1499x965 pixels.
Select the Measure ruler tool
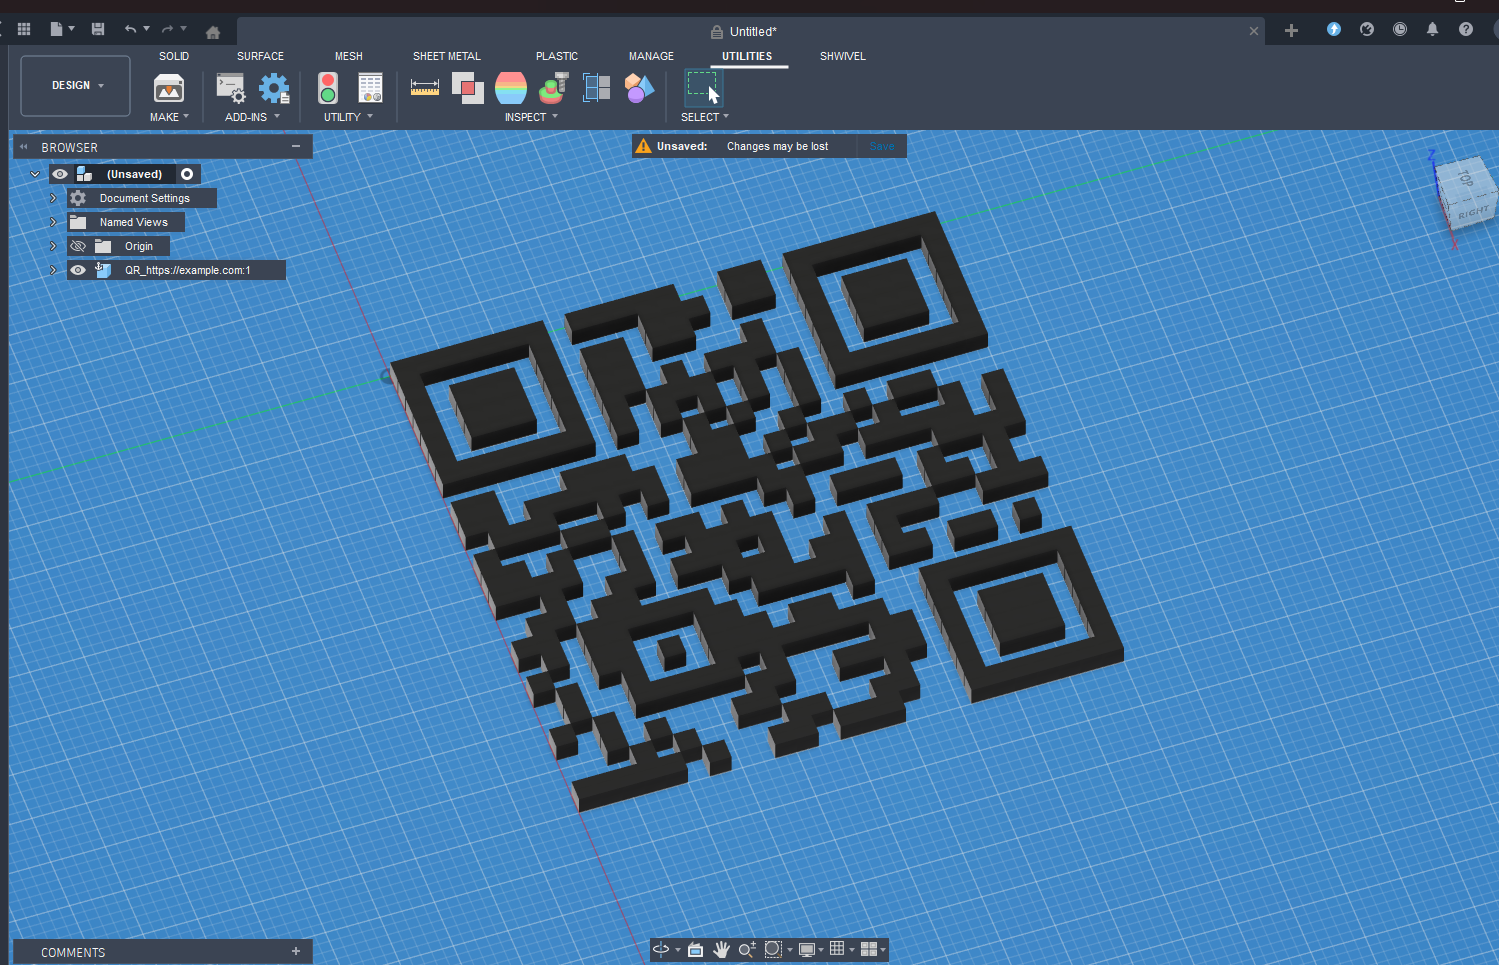(x=425, y=88)
